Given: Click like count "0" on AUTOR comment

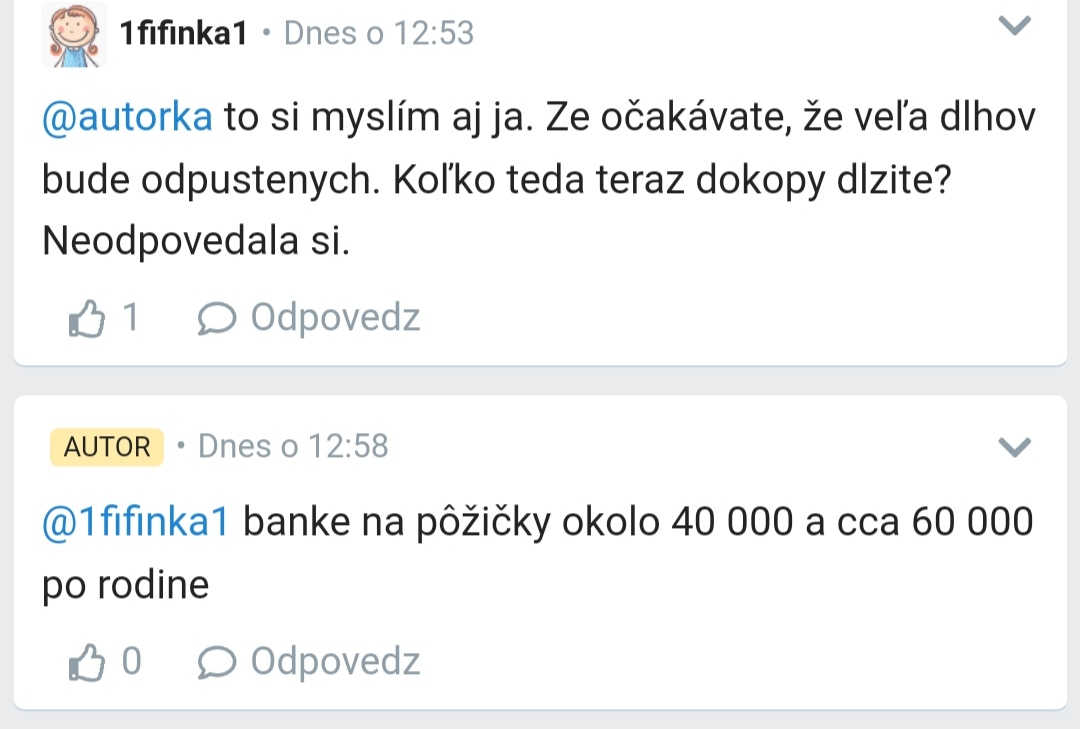Looking at the screenshot, I should (x=131, y=662).
